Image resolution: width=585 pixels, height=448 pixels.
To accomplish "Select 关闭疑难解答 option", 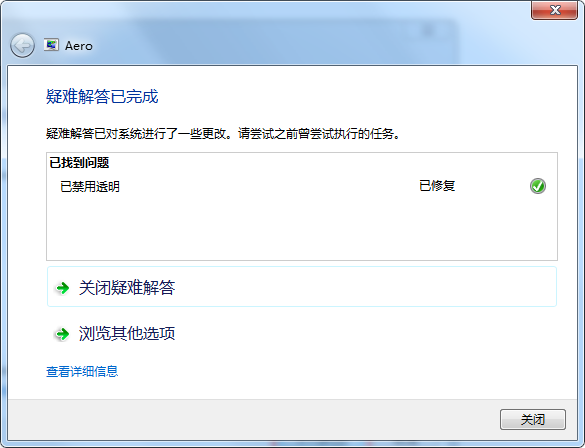I will (302, 287).
